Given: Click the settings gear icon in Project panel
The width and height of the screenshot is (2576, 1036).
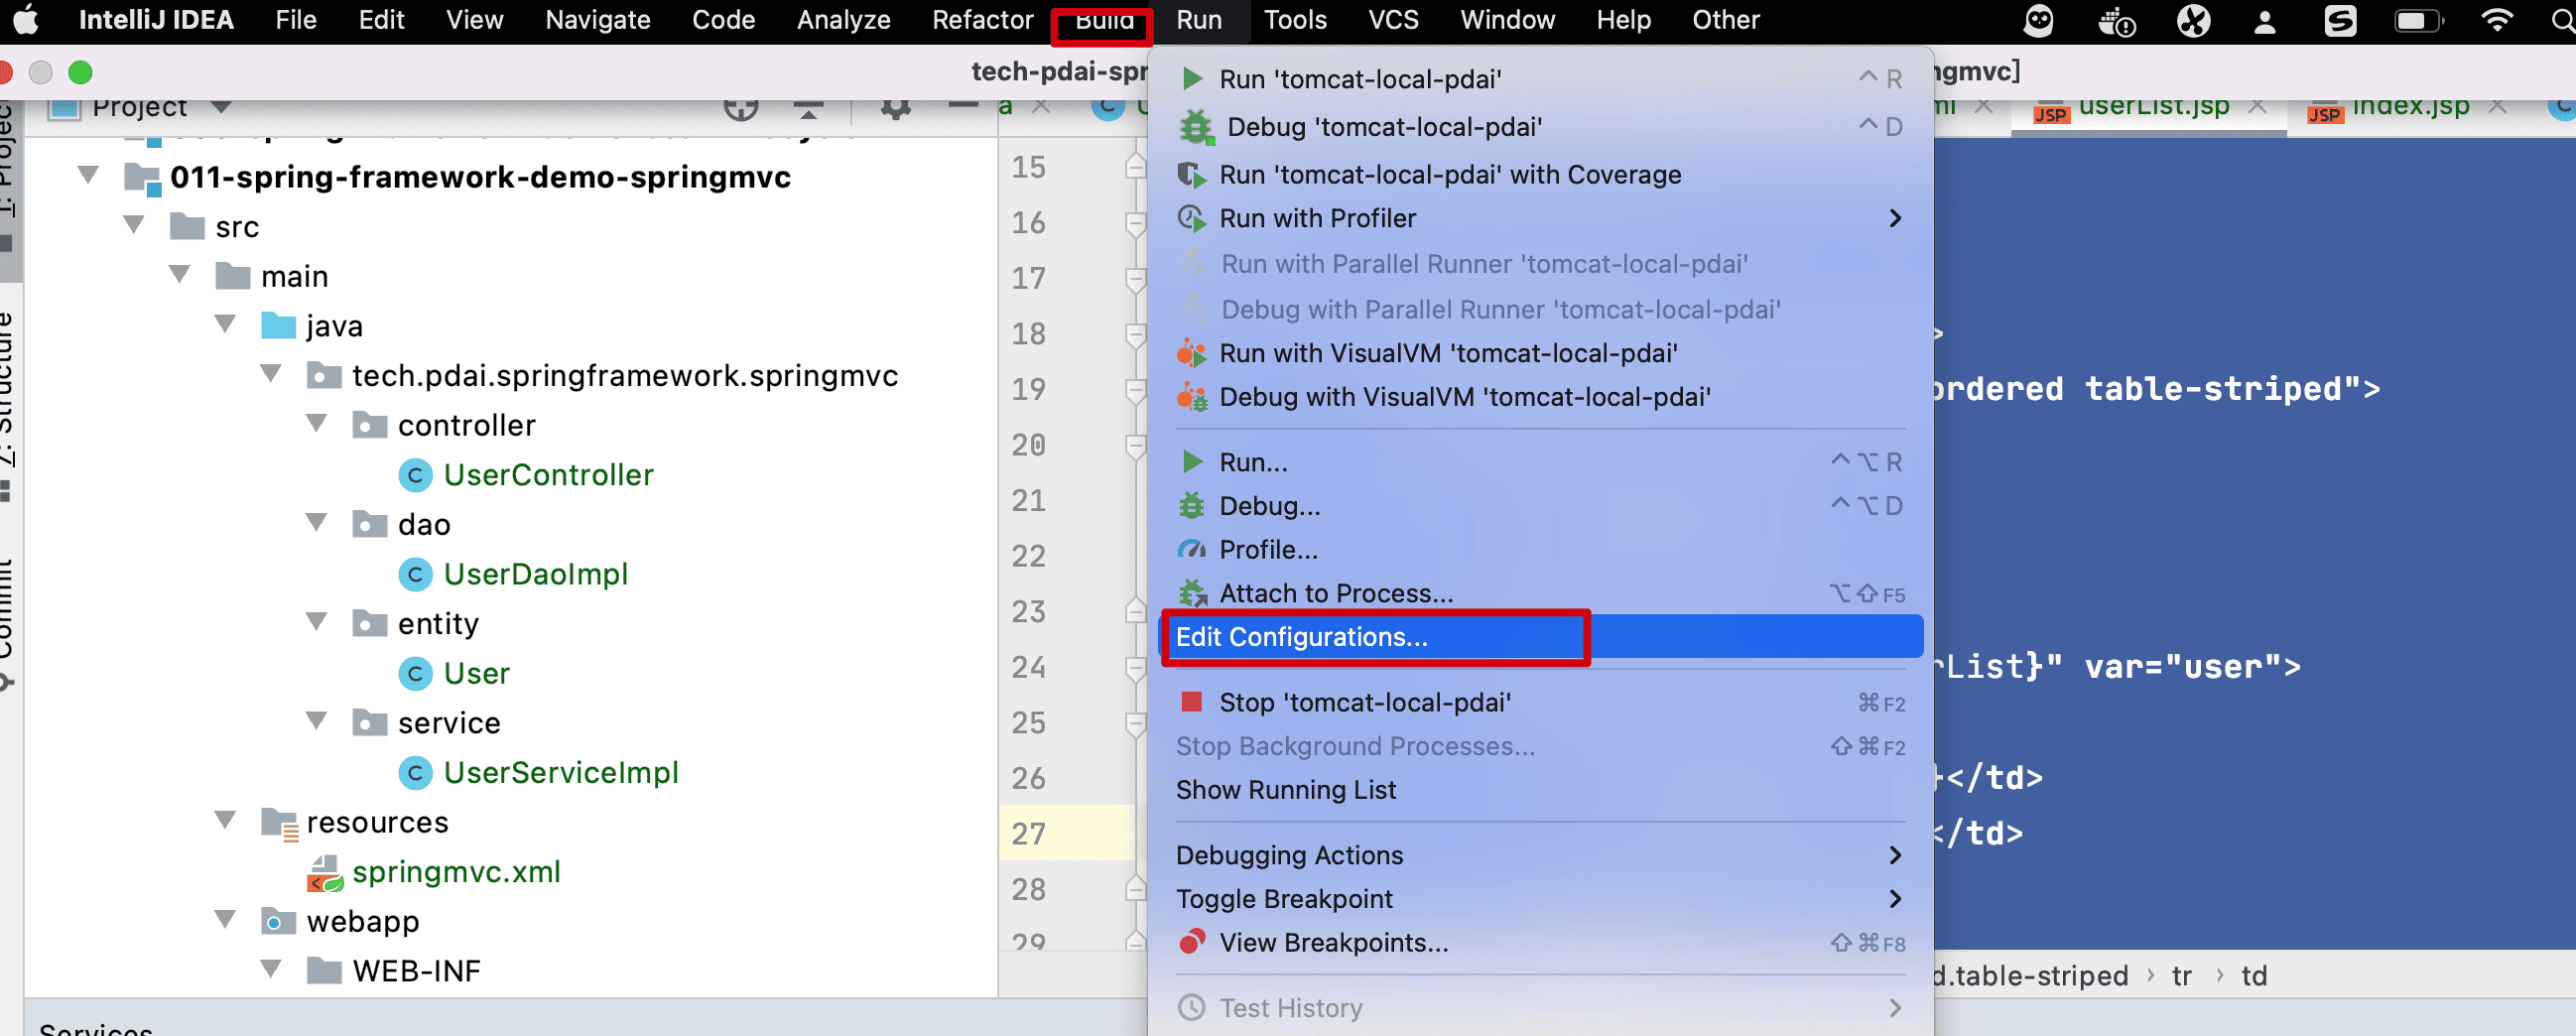Looking at the screenshot, I should pos(895,108).
